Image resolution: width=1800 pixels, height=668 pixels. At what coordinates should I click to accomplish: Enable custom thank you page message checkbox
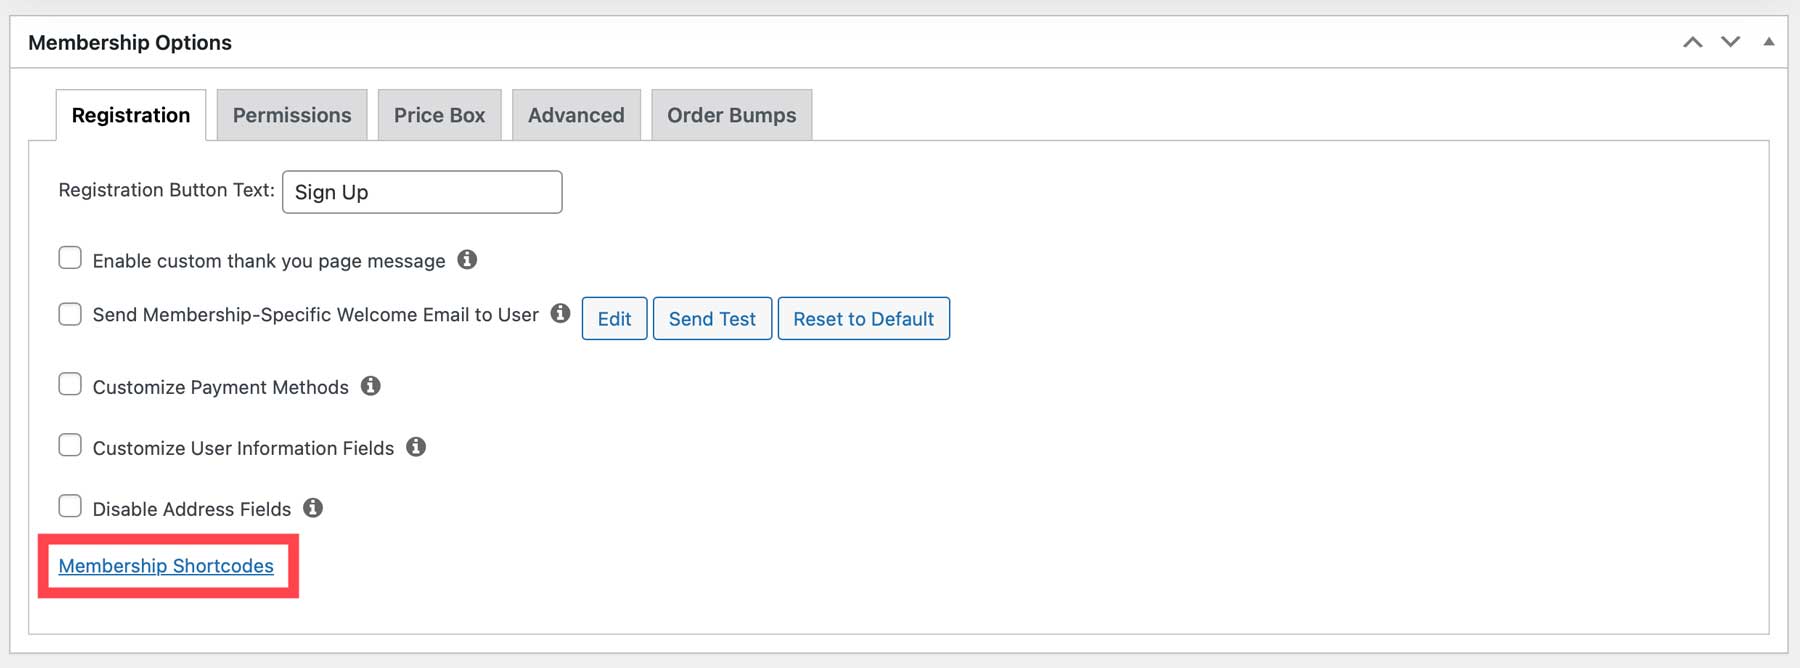click(x=70, y=258)
